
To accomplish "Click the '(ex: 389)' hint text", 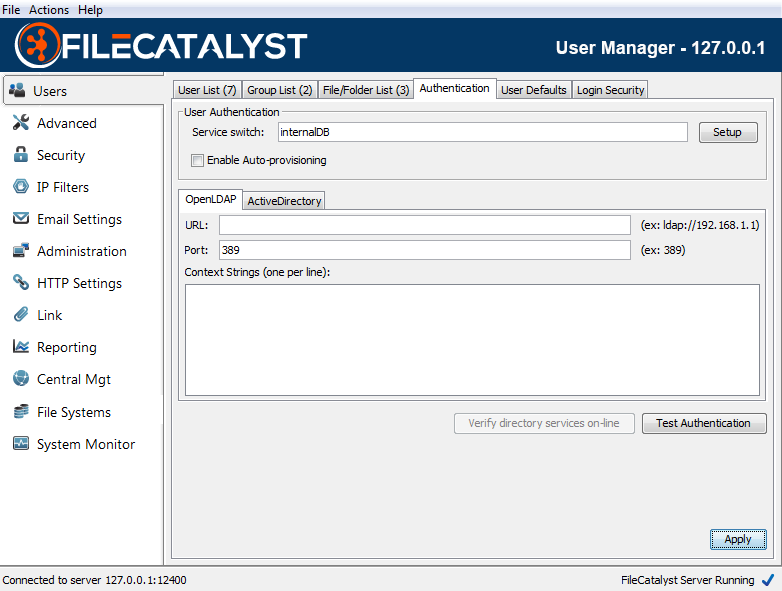I will click(663, 250).
